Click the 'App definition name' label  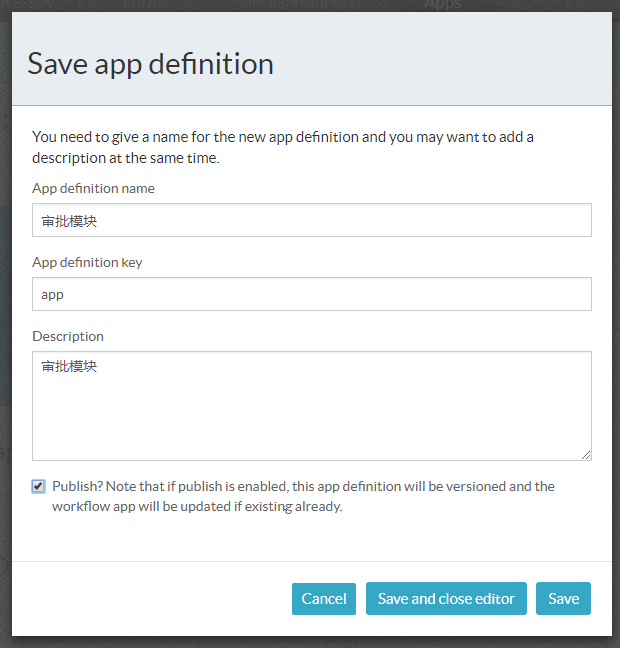[x=93, y=188]
